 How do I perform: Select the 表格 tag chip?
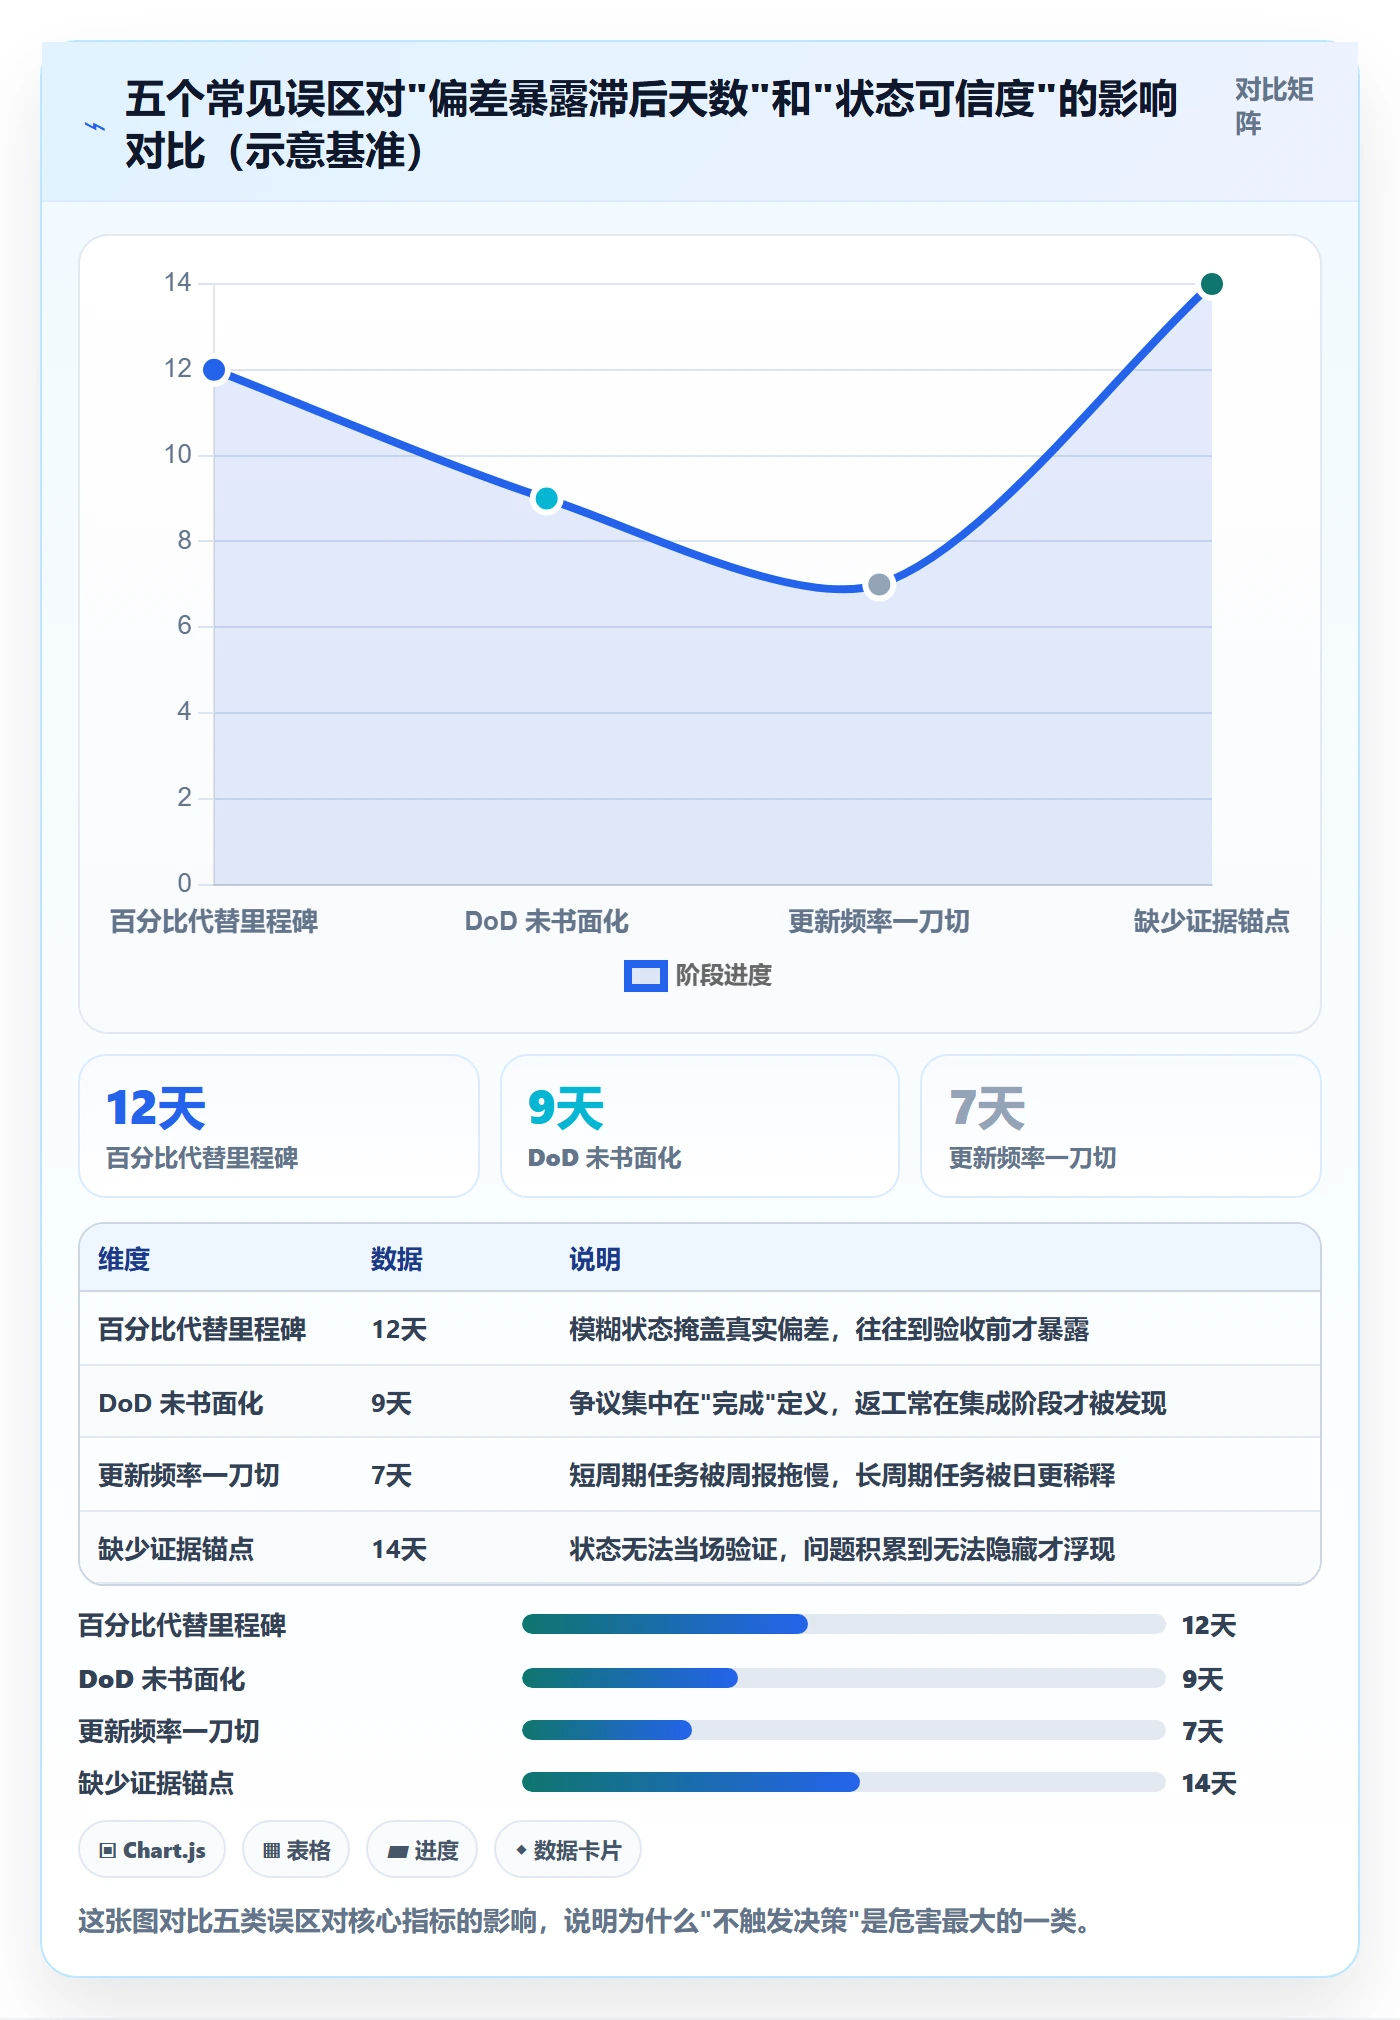(296, 1850)
